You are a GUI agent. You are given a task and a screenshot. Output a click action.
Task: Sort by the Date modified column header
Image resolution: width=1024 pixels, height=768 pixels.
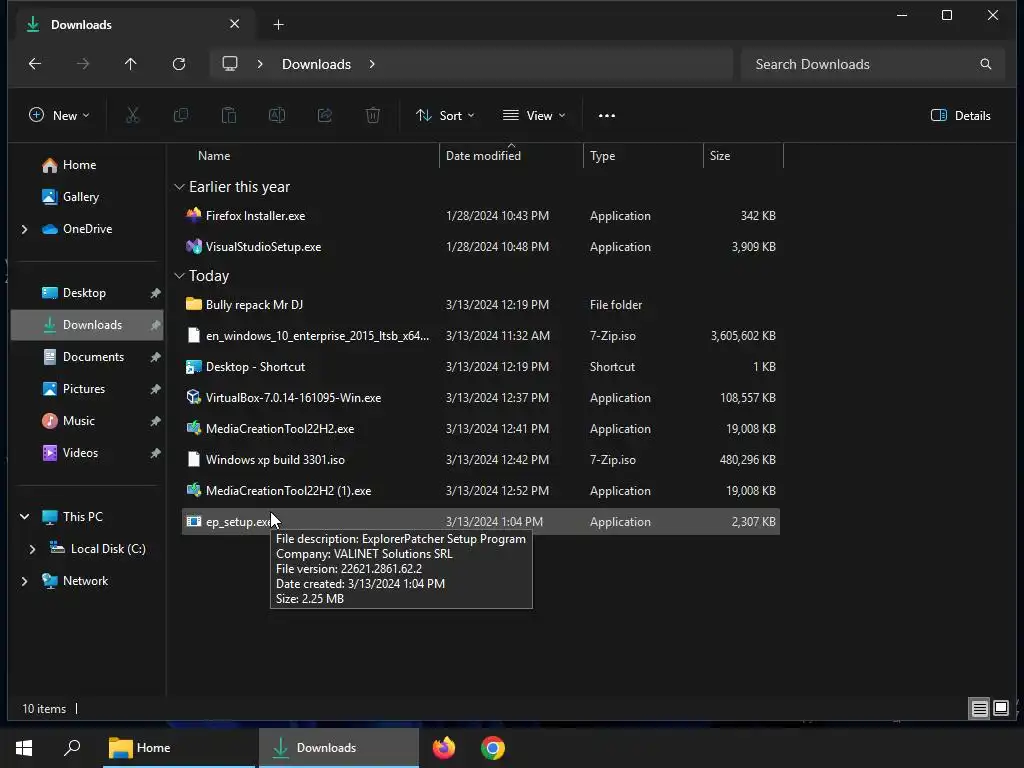[511, 156]
